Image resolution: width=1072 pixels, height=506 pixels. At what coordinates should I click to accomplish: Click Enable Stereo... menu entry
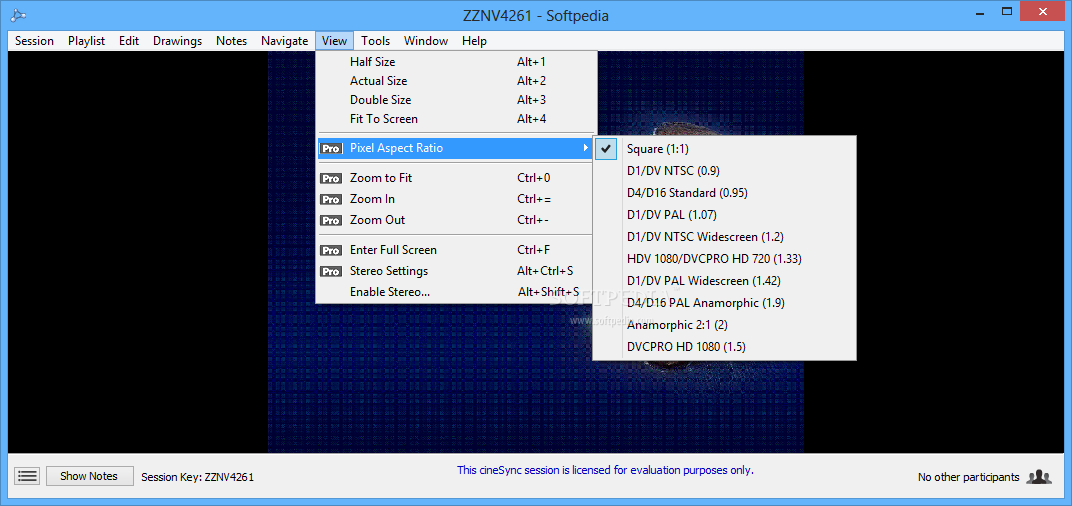coord(456,292)
